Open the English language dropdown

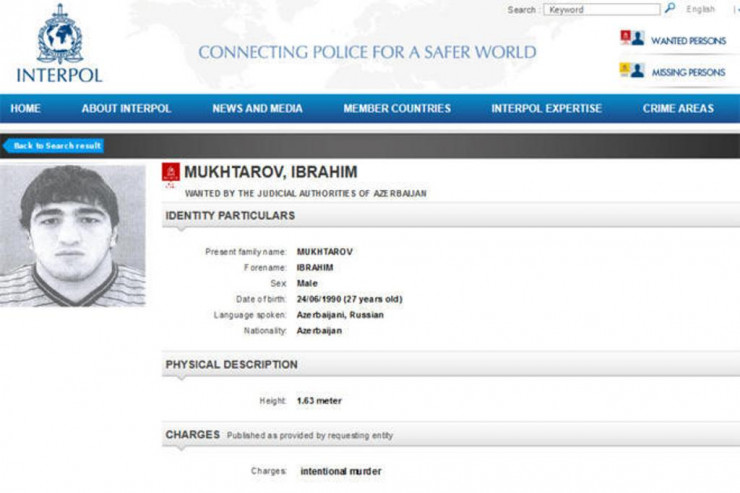(x=701, y=10)
